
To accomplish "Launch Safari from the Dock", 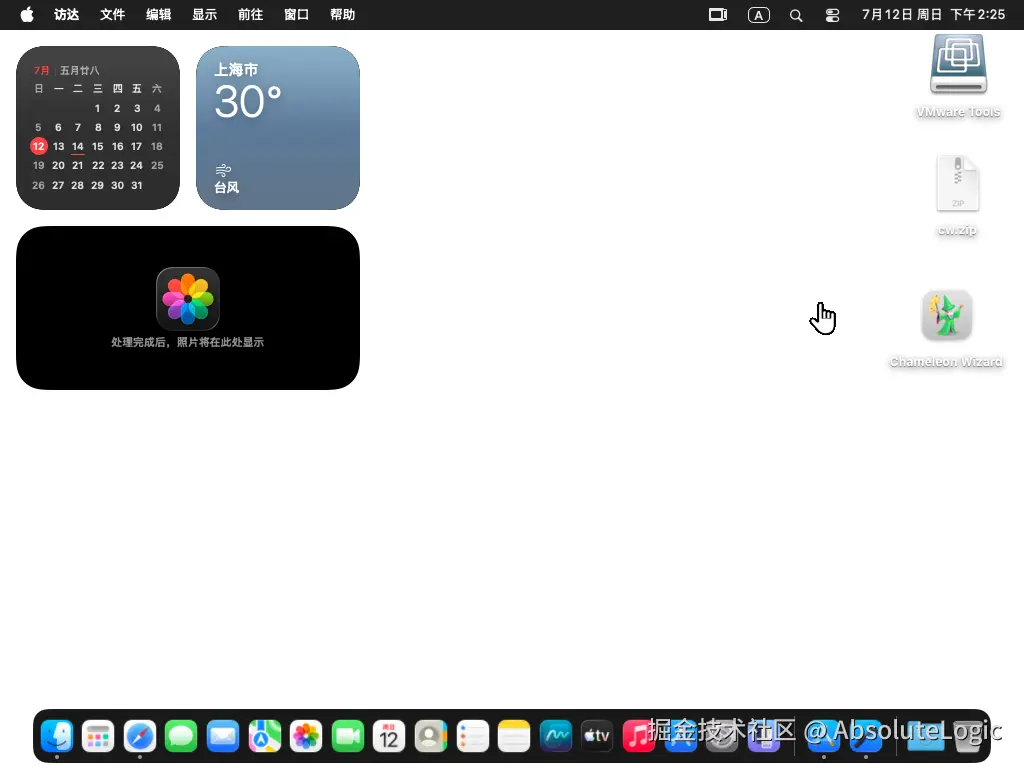I will (140, 736).
